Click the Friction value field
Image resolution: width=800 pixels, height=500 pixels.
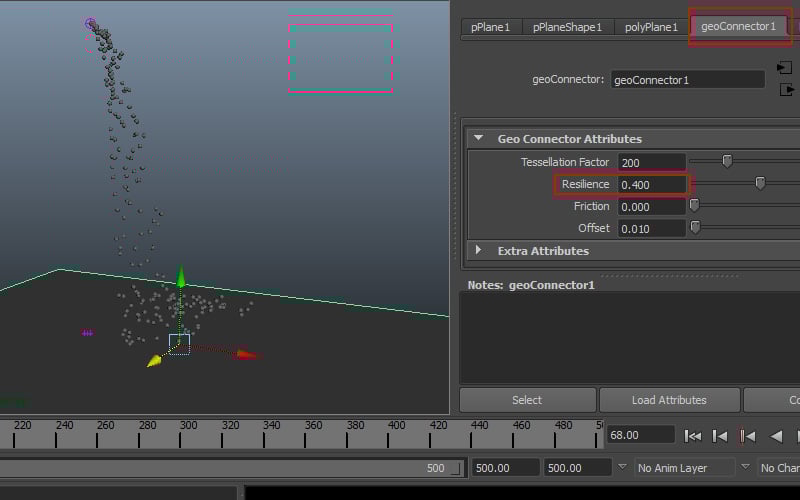click(x=651, y=207)
